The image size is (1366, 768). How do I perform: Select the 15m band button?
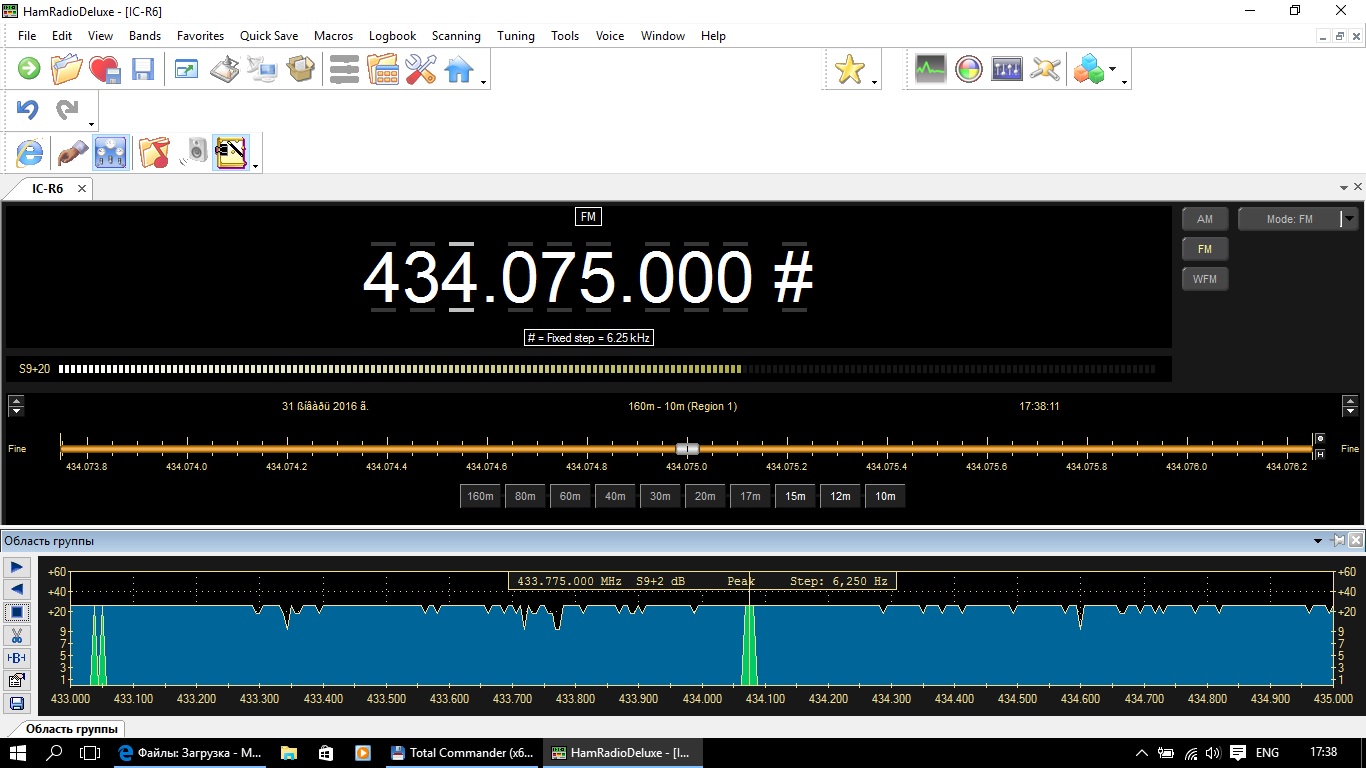click(x=795, y=496)
